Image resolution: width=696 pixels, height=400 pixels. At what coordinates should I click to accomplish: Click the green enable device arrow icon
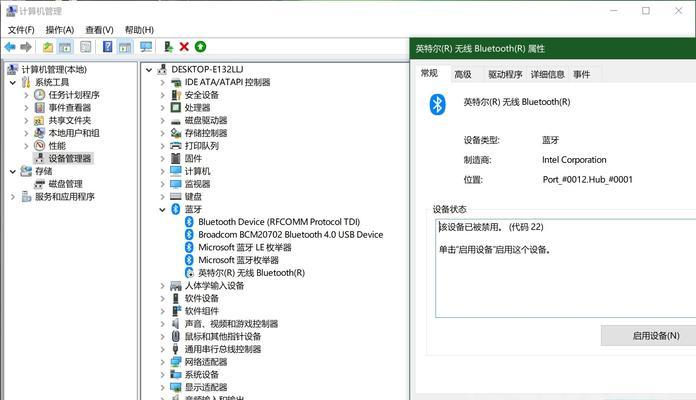[x=201, y=47]
